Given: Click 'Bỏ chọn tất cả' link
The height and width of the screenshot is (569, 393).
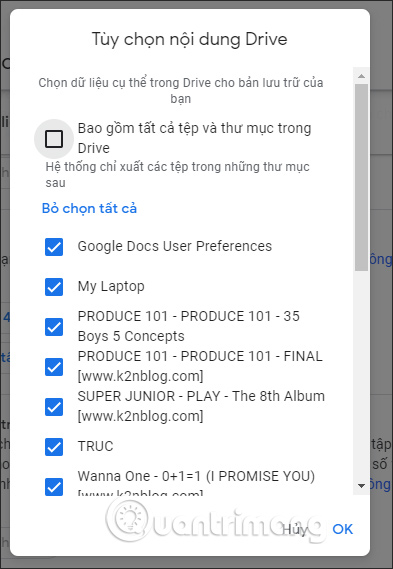Looking at the screenshot, I should click(x=89, y=209).
